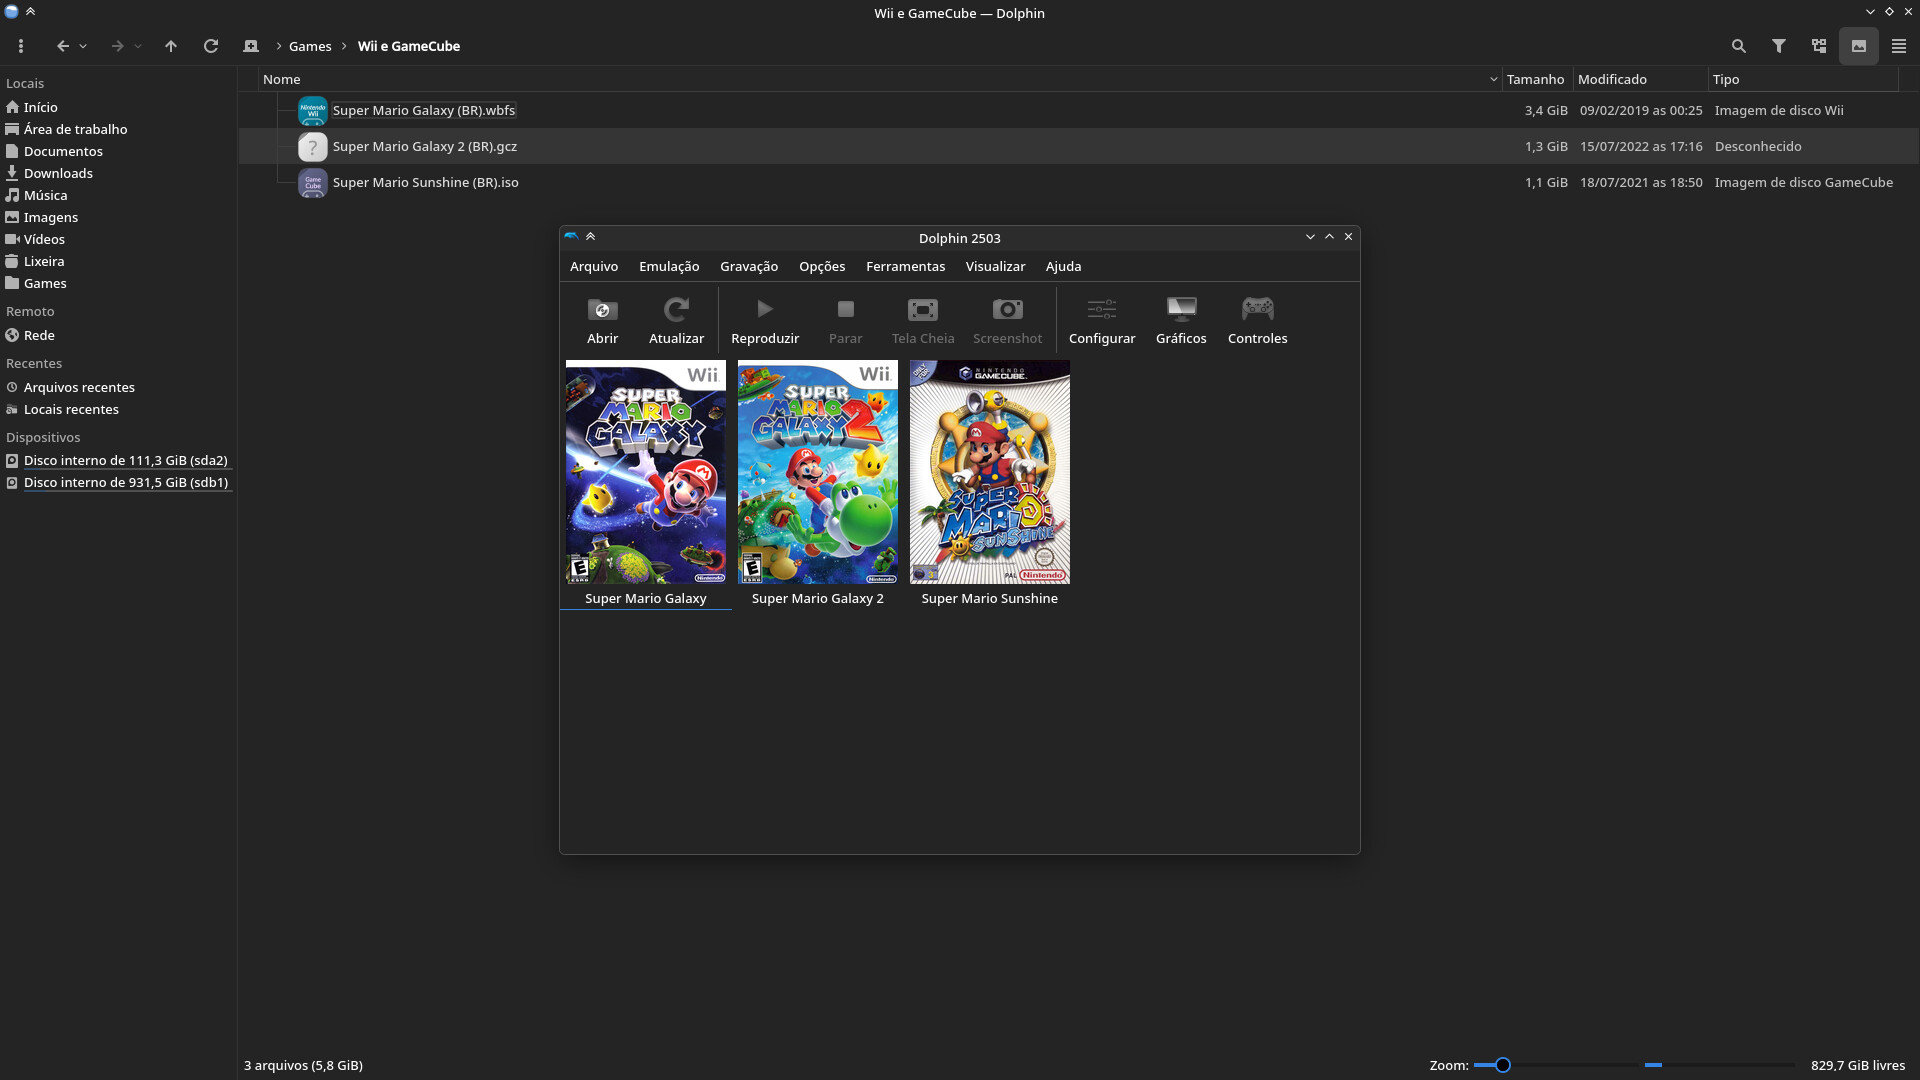This screenshot has width=1920, height=1080.
Task: Sort files by the Tipo column
Action: [1726, 79]
